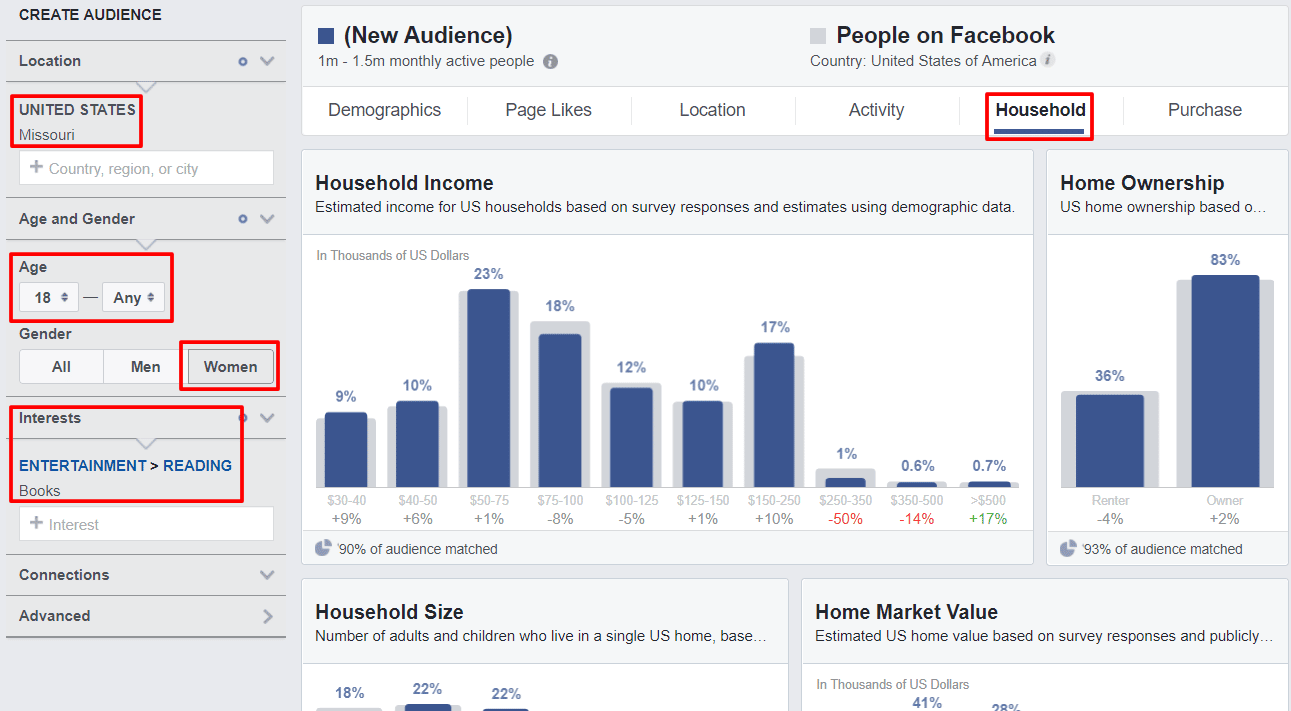Click the Books interest entry
This screenshot has height=711, width=1291.
click(x=40, y=491)
